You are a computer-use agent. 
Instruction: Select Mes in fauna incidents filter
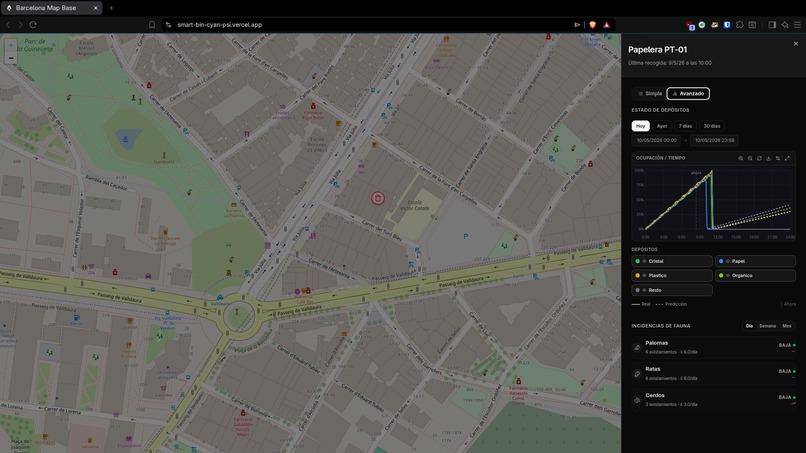pos(787,326)
